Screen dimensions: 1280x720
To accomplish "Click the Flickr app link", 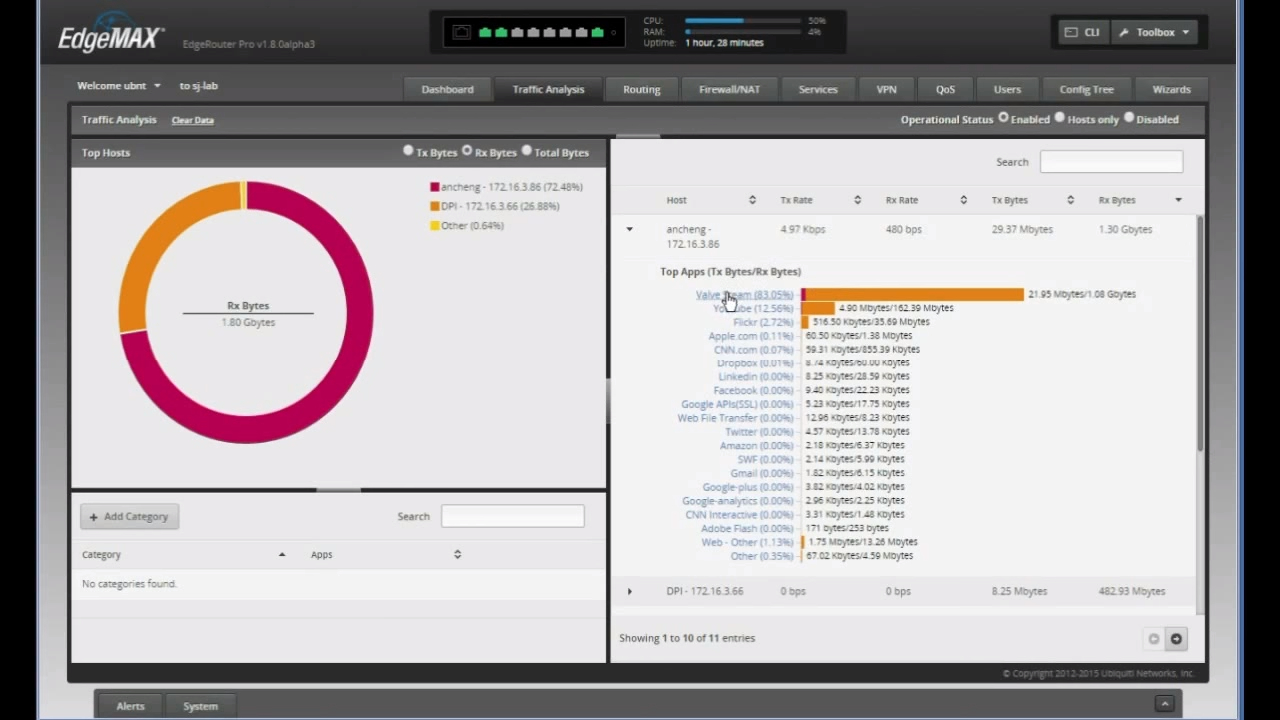I will [x=763, y=323].
